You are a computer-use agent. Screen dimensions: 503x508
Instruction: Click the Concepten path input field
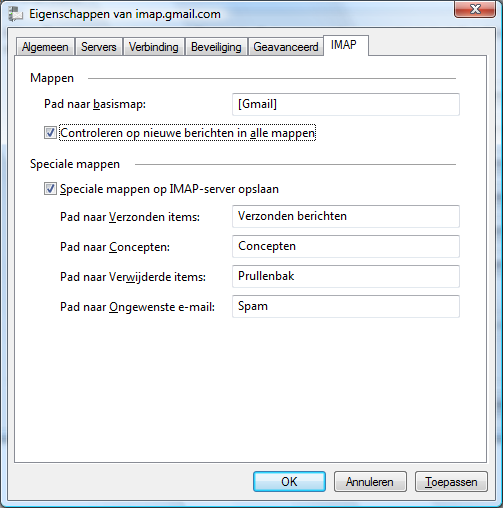click(x=346, y=246)
